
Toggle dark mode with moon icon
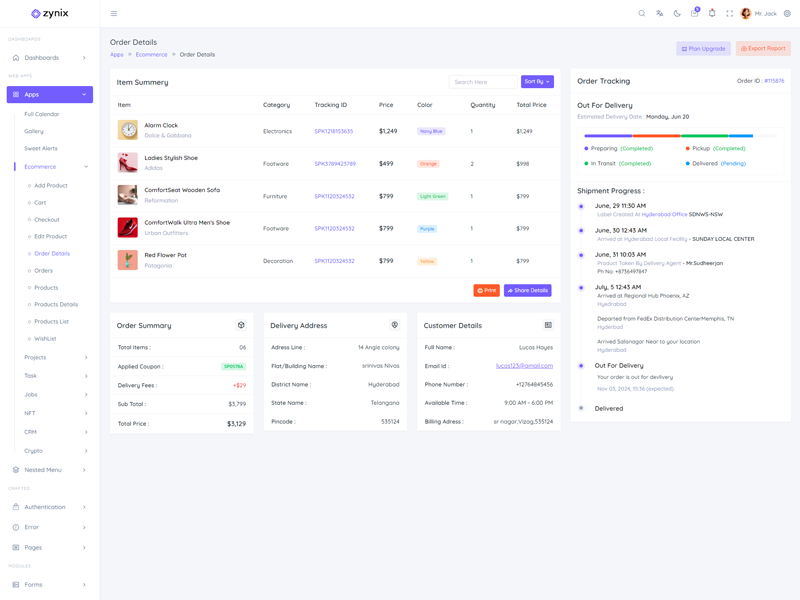677,14
